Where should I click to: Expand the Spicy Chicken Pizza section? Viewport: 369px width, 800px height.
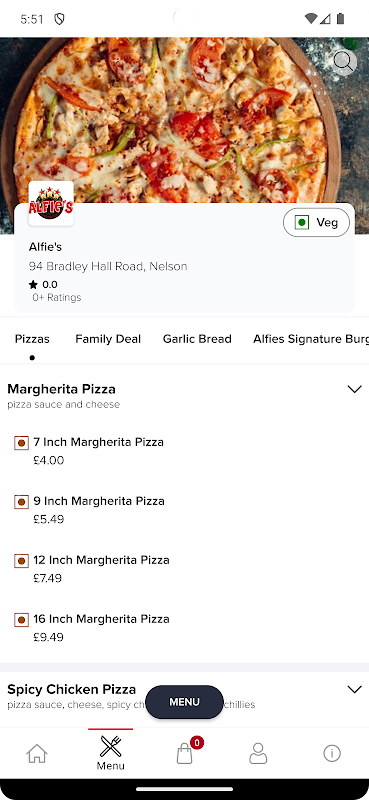point(354,690)
